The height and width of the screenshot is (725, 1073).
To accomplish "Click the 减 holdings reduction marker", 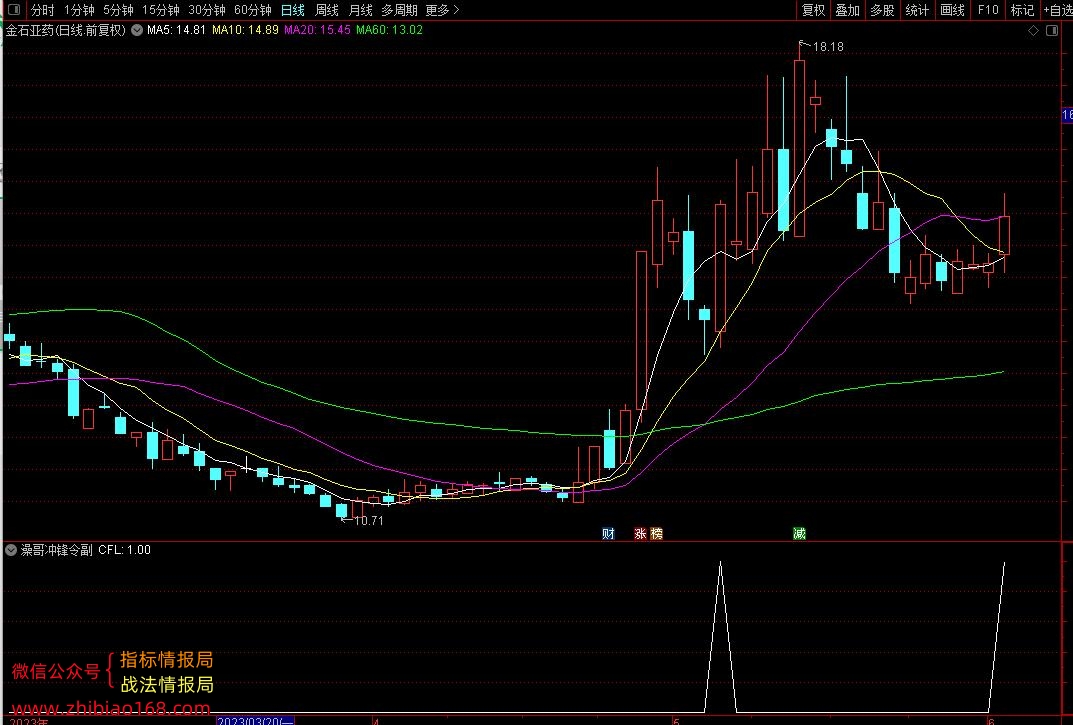I will tap(799, 533).
